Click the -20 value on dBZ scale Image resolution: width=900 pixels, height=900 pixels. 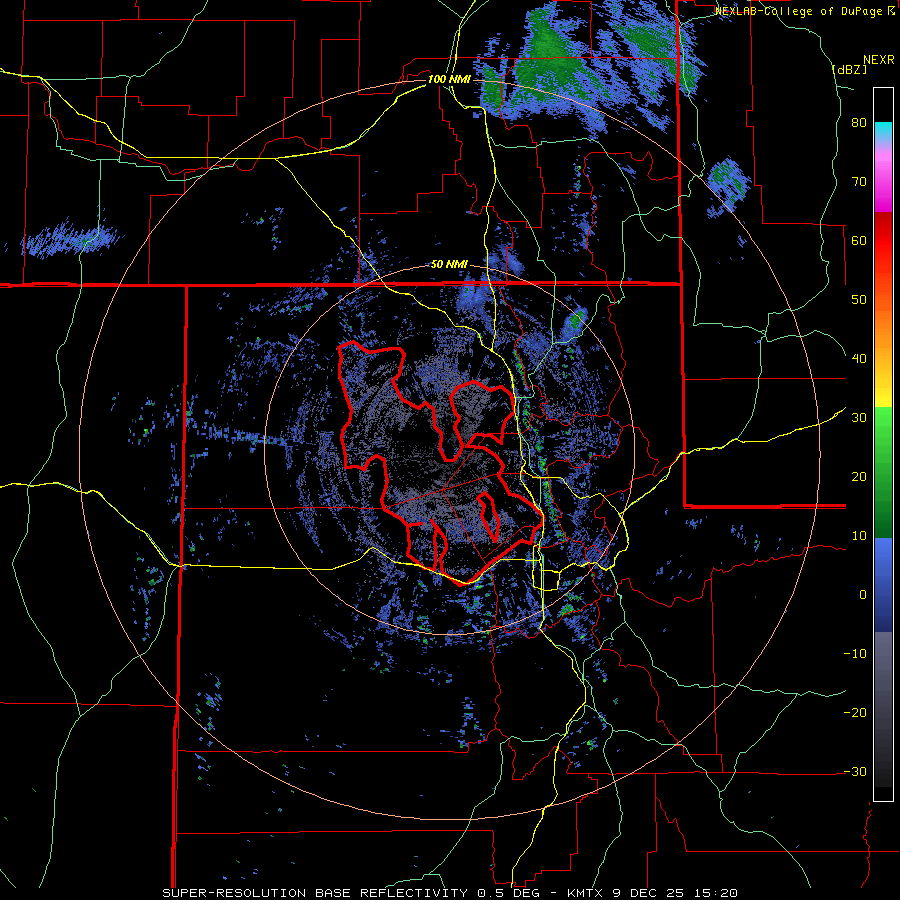(855, 712)
